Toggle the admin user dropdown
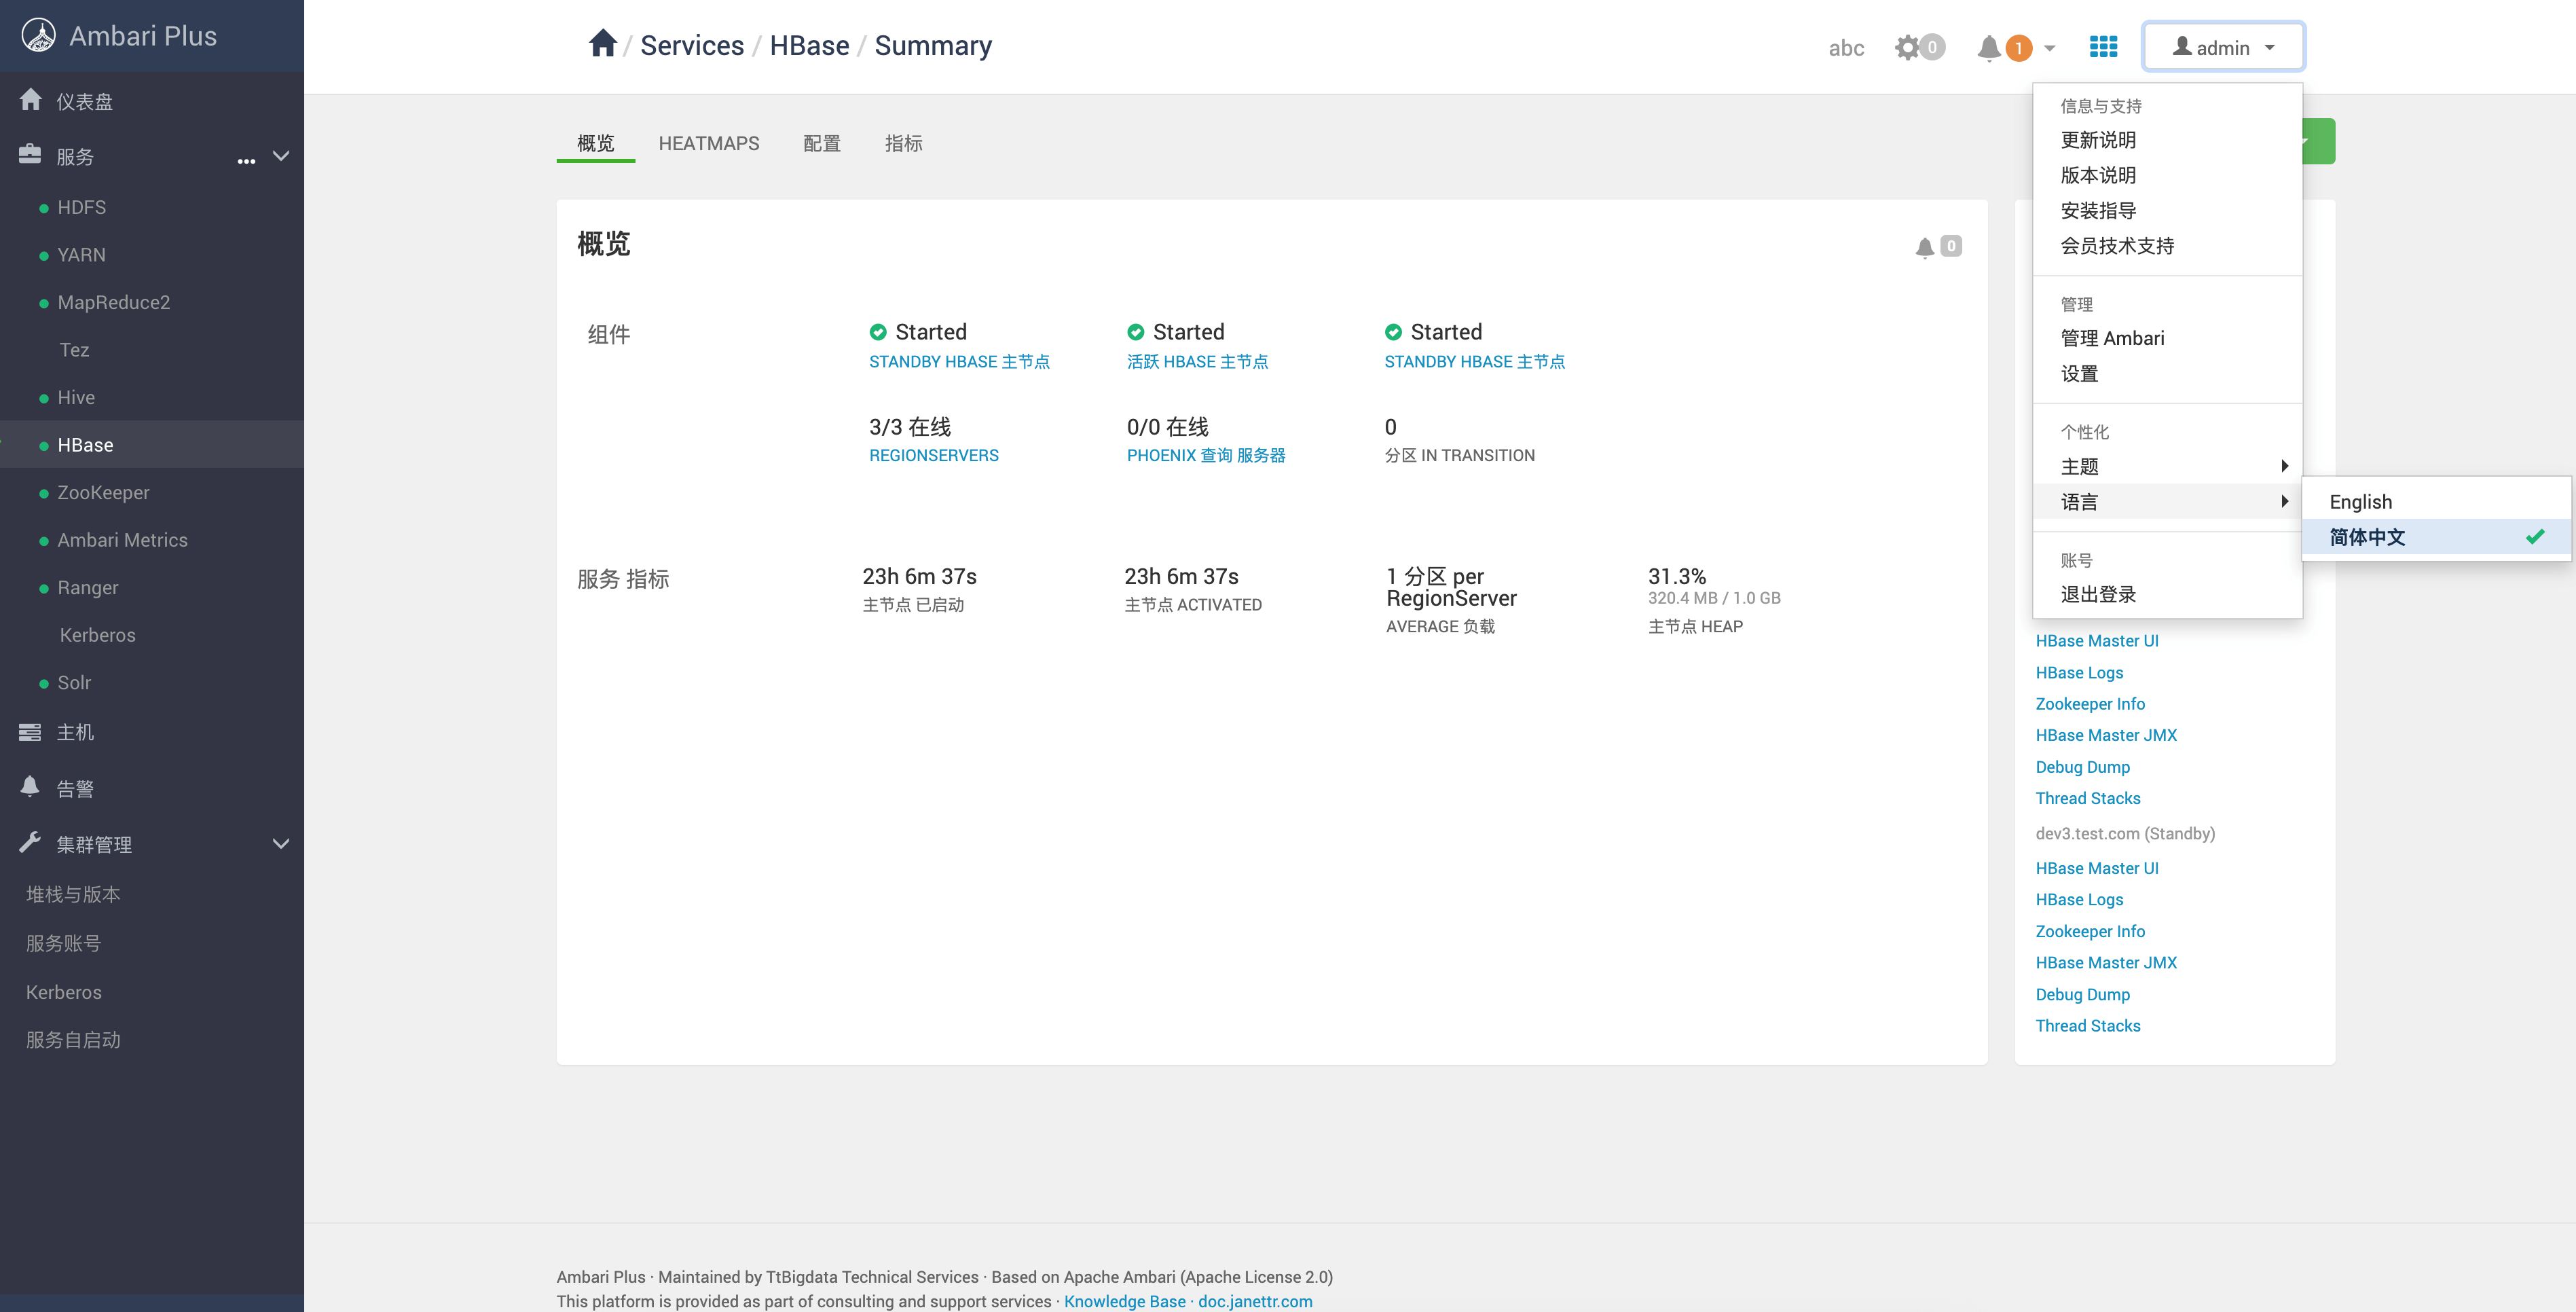Screen dimensions: 2576x1312 2223,47
